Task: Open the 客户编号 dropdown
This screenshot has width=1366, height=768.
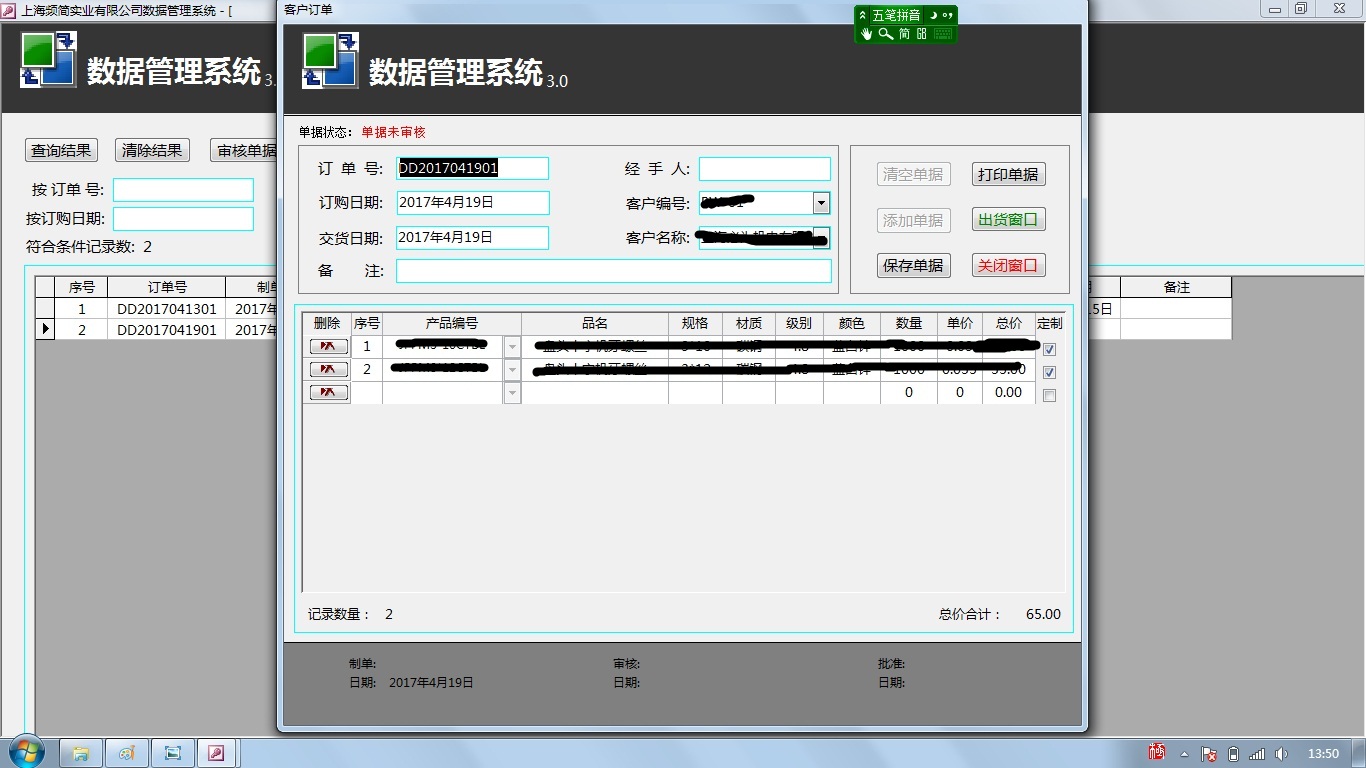Action: tap(821, 202)
